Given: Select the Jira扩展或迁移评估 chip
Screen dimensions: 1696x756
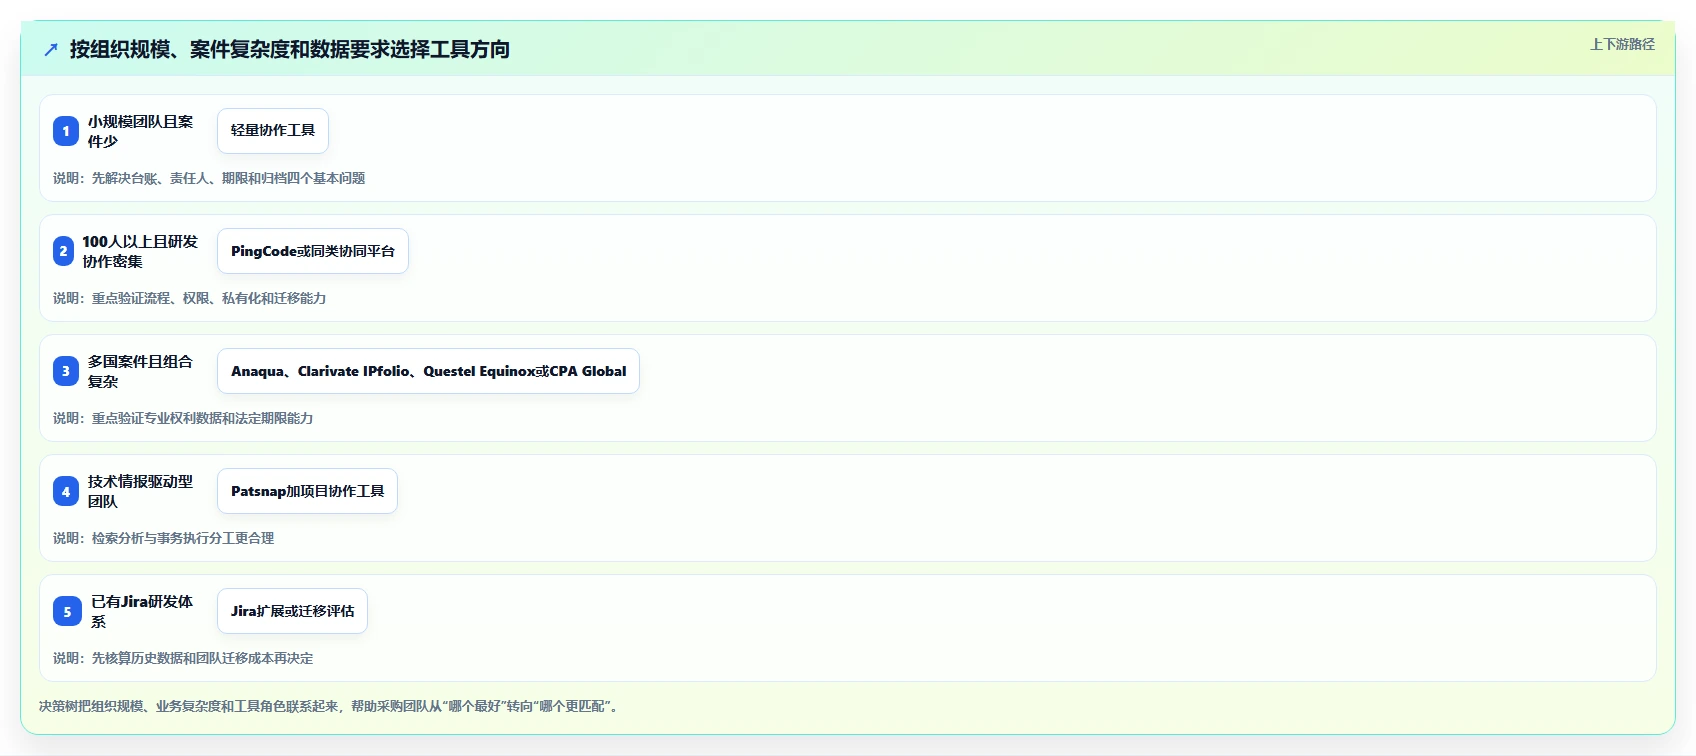Looking at the screenshot, I should tap(292, 611).
